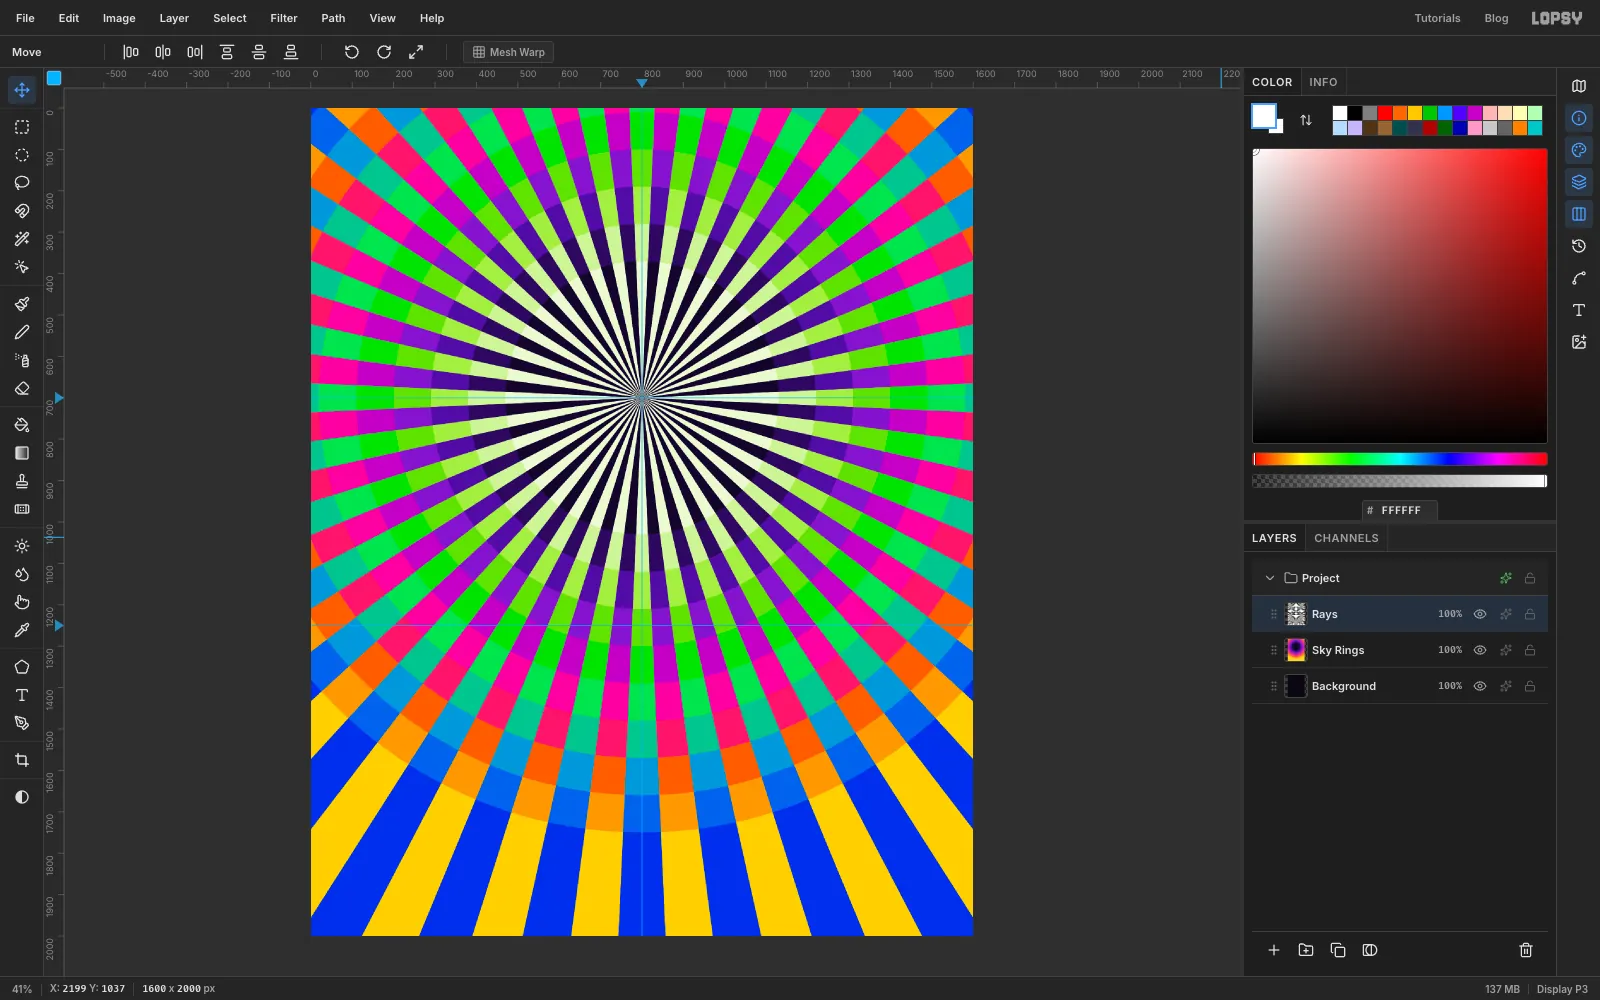The image size is (1600, 1000).
Task: Pick the text tool in left toolbar
Action: (x=22, y=695)
